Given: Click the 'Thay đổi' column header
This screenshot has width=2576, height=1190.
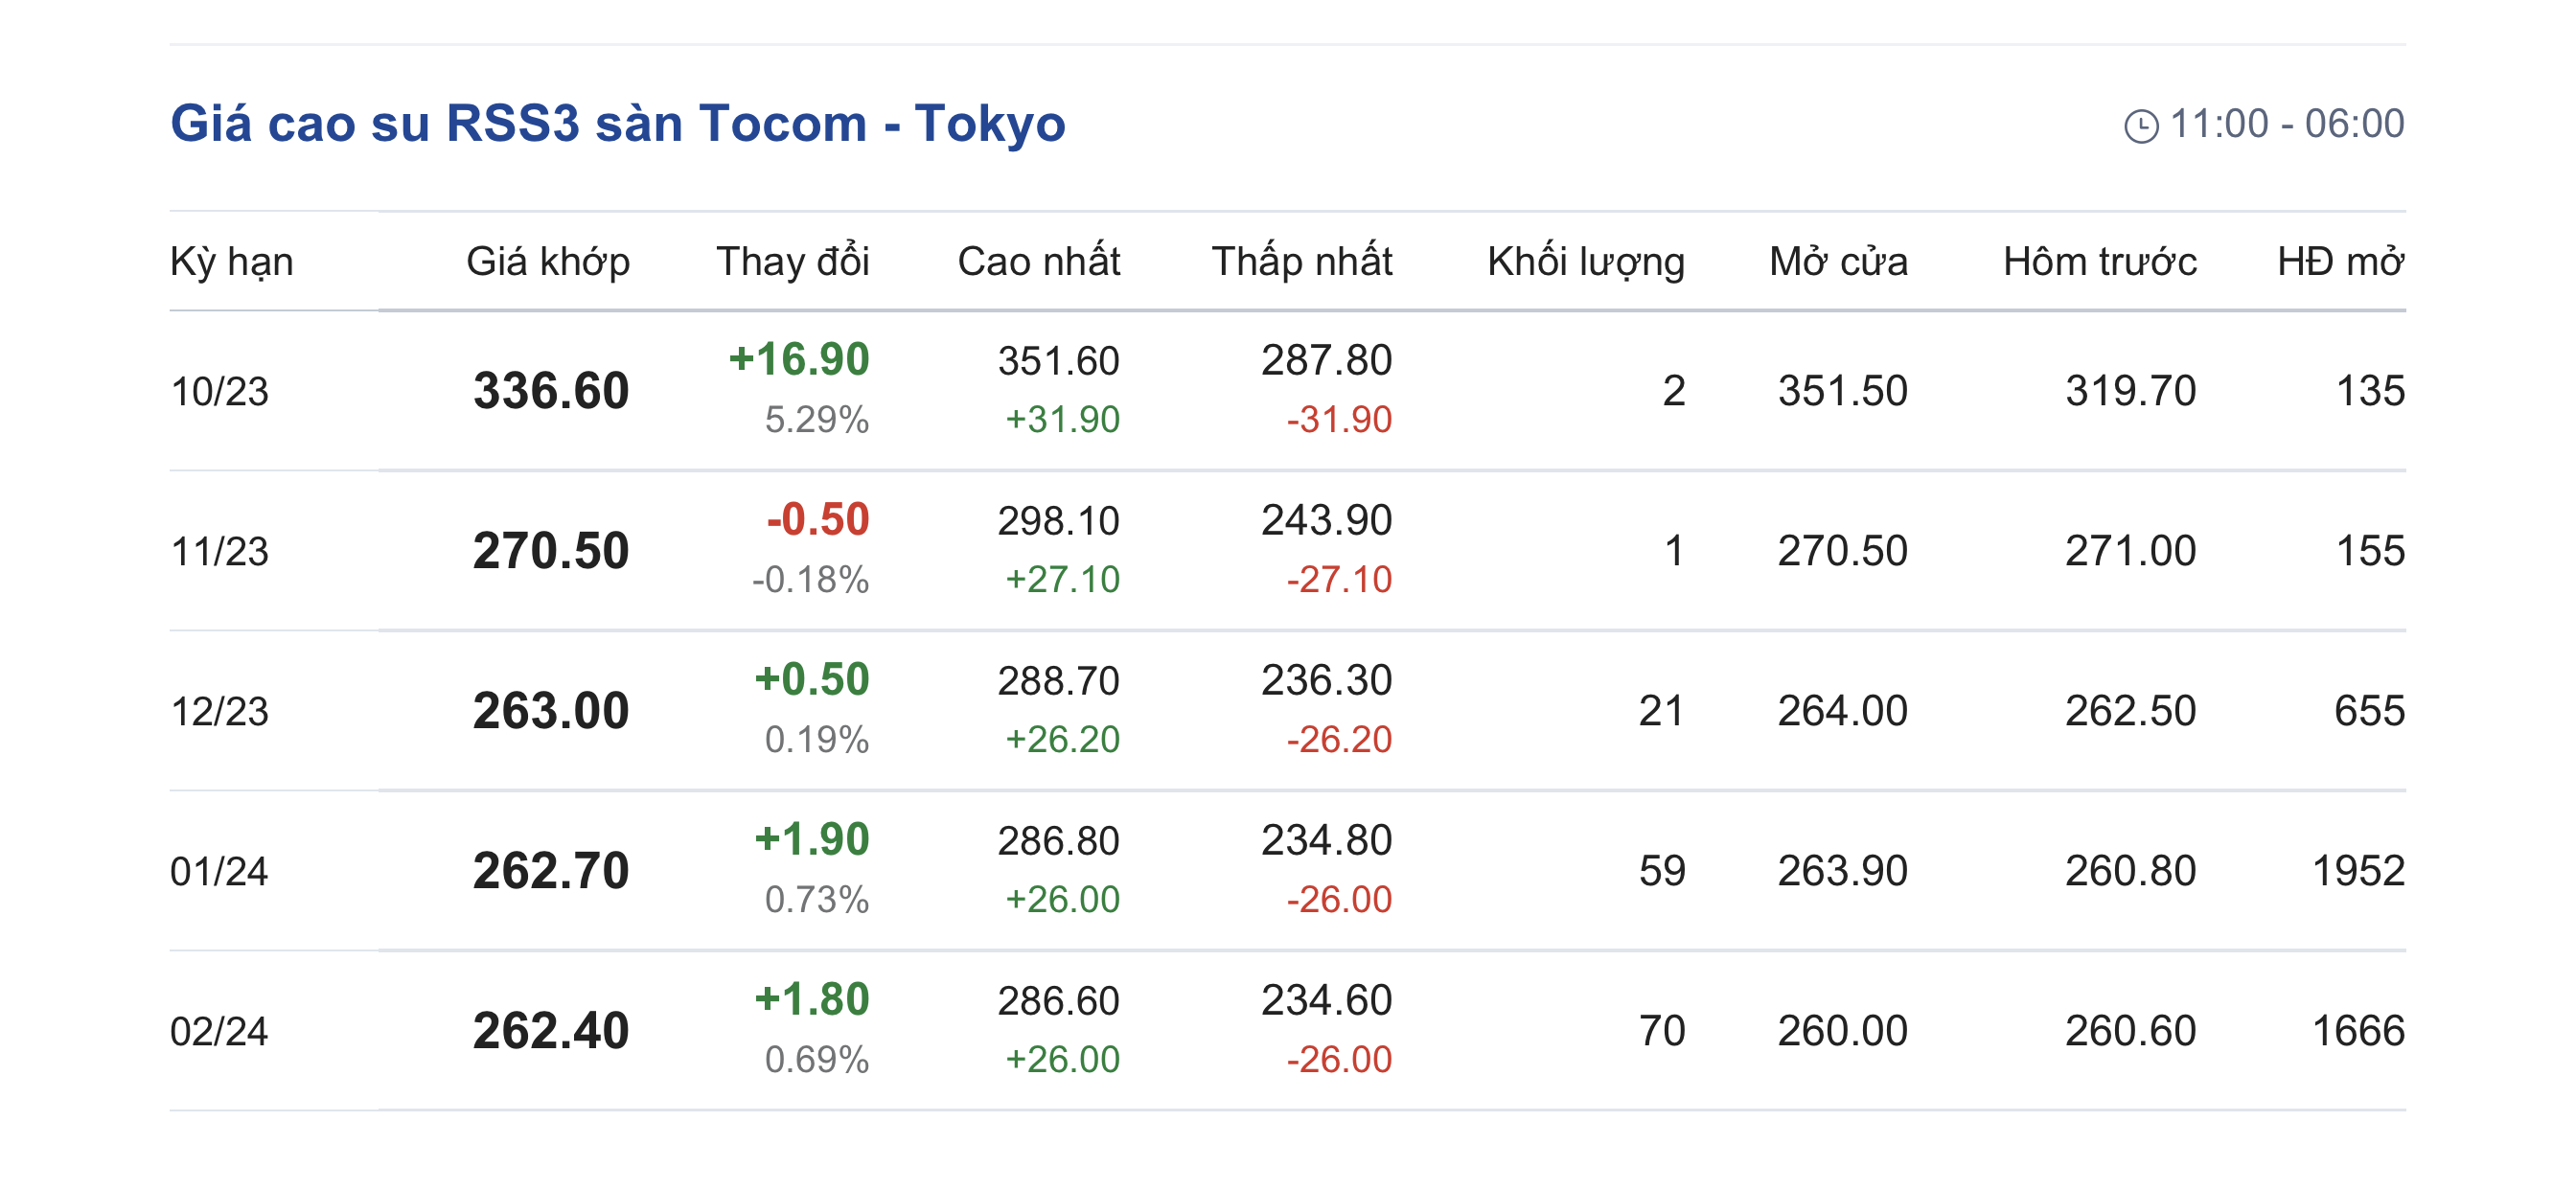Looking at the screenshot, I should pos(792,262).
